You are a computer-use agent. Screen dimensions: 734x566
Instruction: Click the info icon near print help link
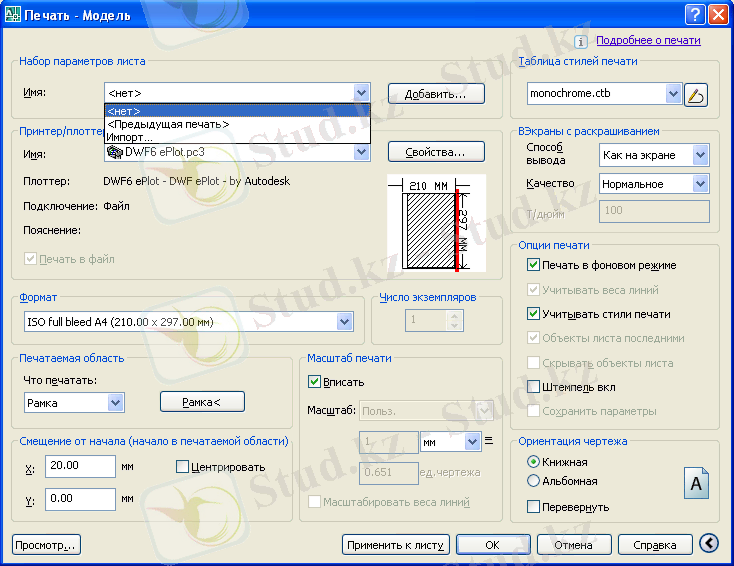pos(580,42)
